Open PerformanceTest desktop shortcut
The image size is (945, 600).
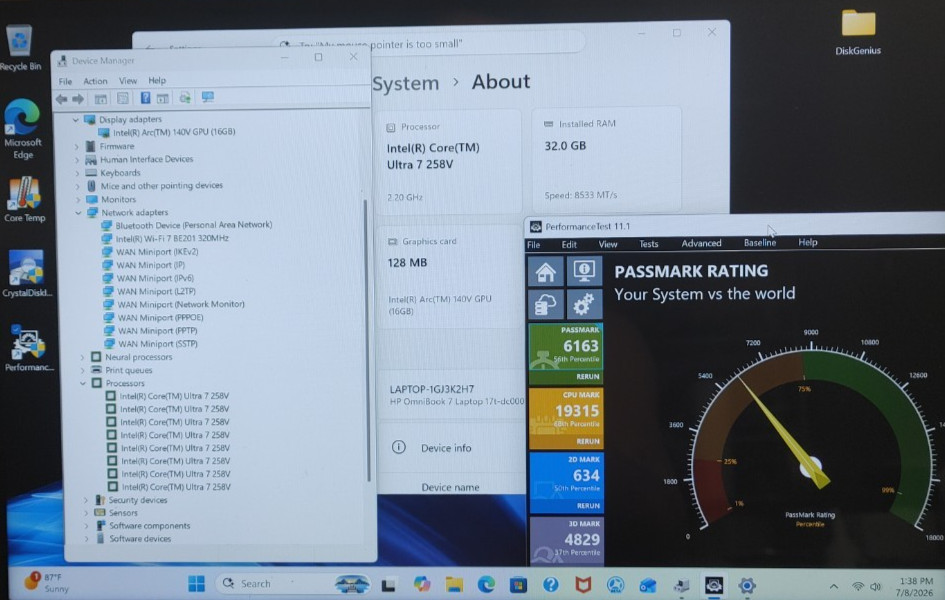click(28, 348)
